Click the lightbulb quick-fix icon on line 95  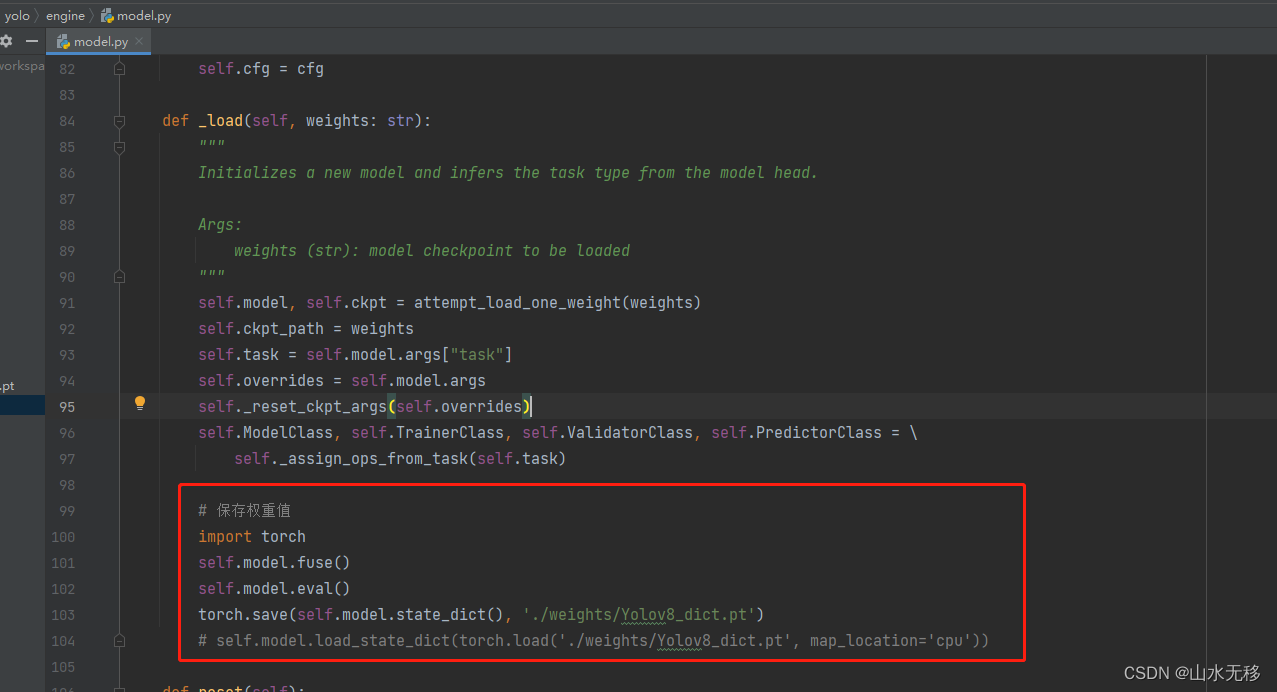click(x=140, y=403)
